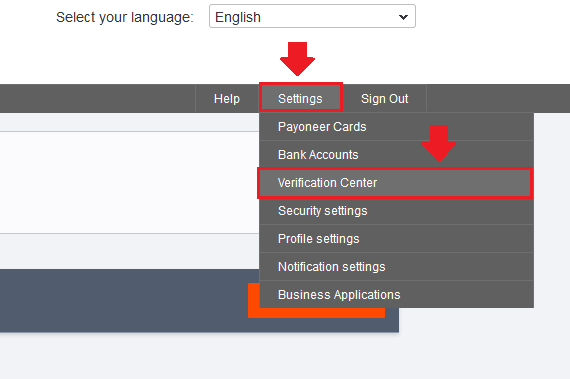Open Profile settings entry
Image resolution: width=570 pixels, height=379 pixels.
[x=396, y=239]
